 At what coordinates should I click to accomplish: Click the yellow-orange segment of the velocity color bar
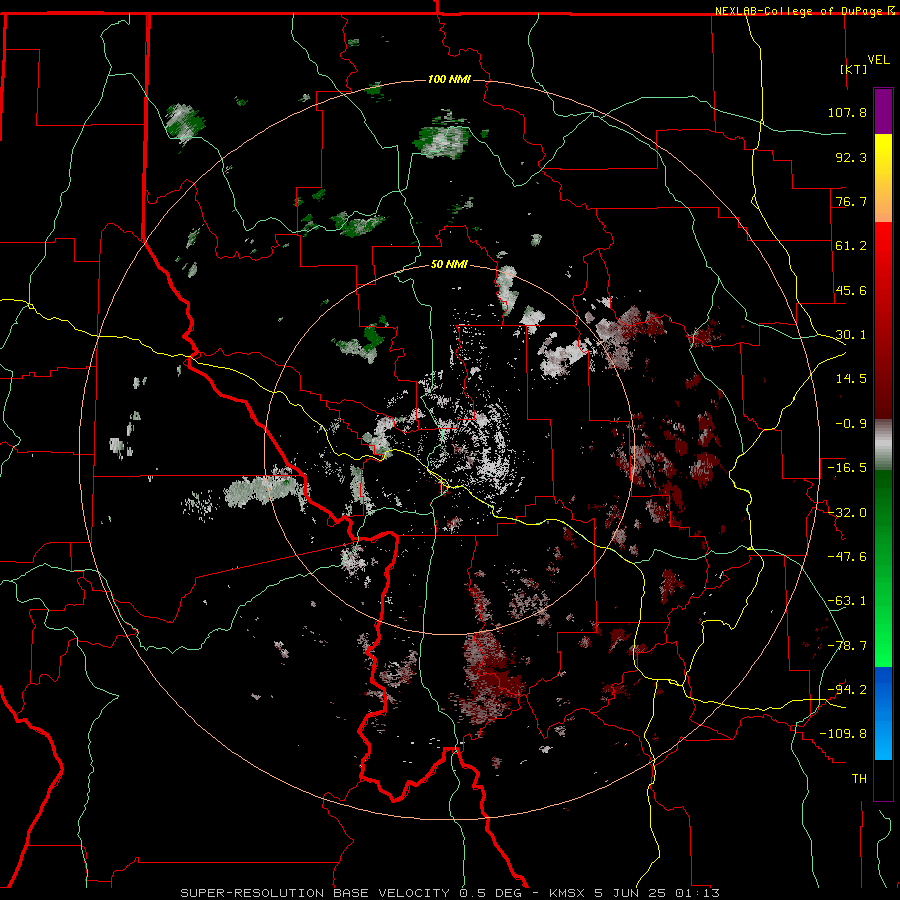883,178
